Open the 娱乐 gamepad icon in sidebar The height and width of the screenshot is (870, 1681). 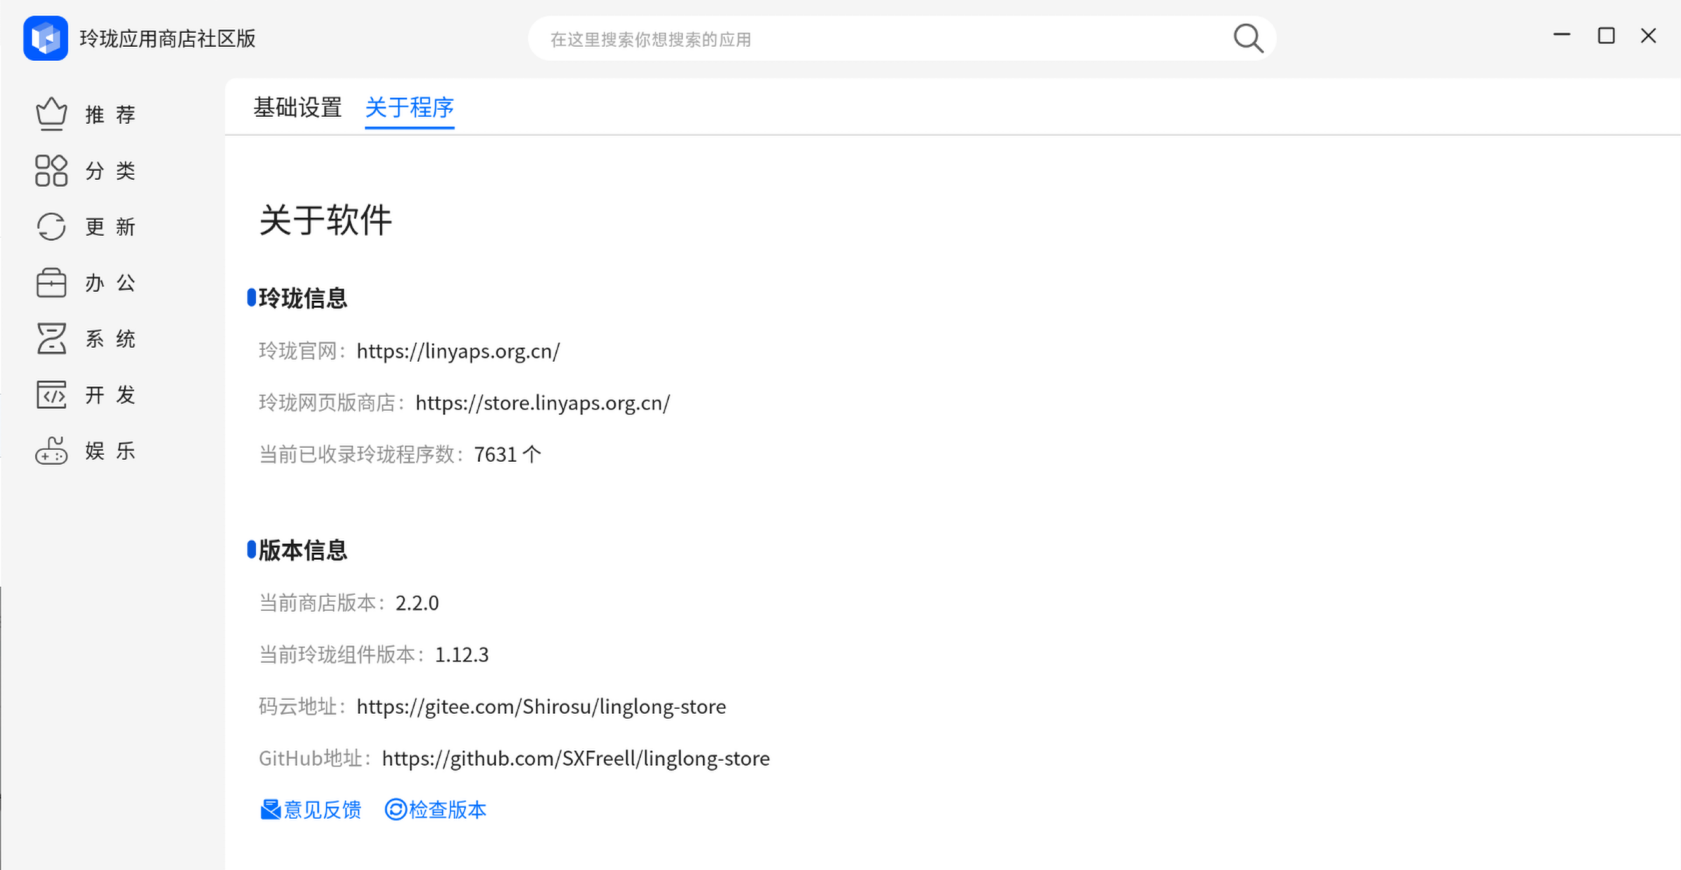51,451
